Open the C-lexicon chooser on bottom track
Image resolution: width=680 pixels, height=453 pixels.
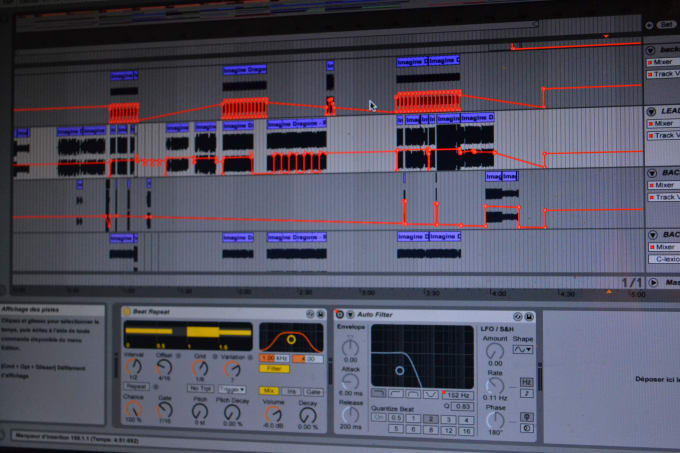pyautogui.click(x=664, y=259)
